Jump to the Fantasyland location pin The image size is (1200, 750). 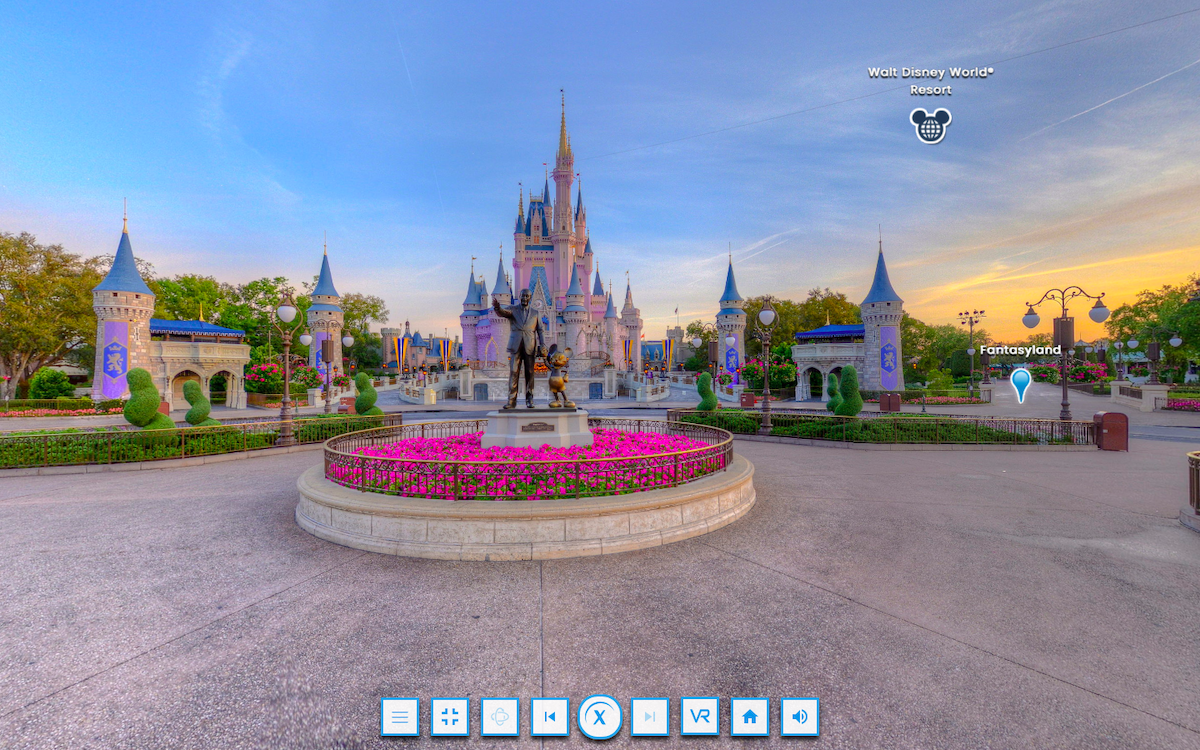point(1020,385)
